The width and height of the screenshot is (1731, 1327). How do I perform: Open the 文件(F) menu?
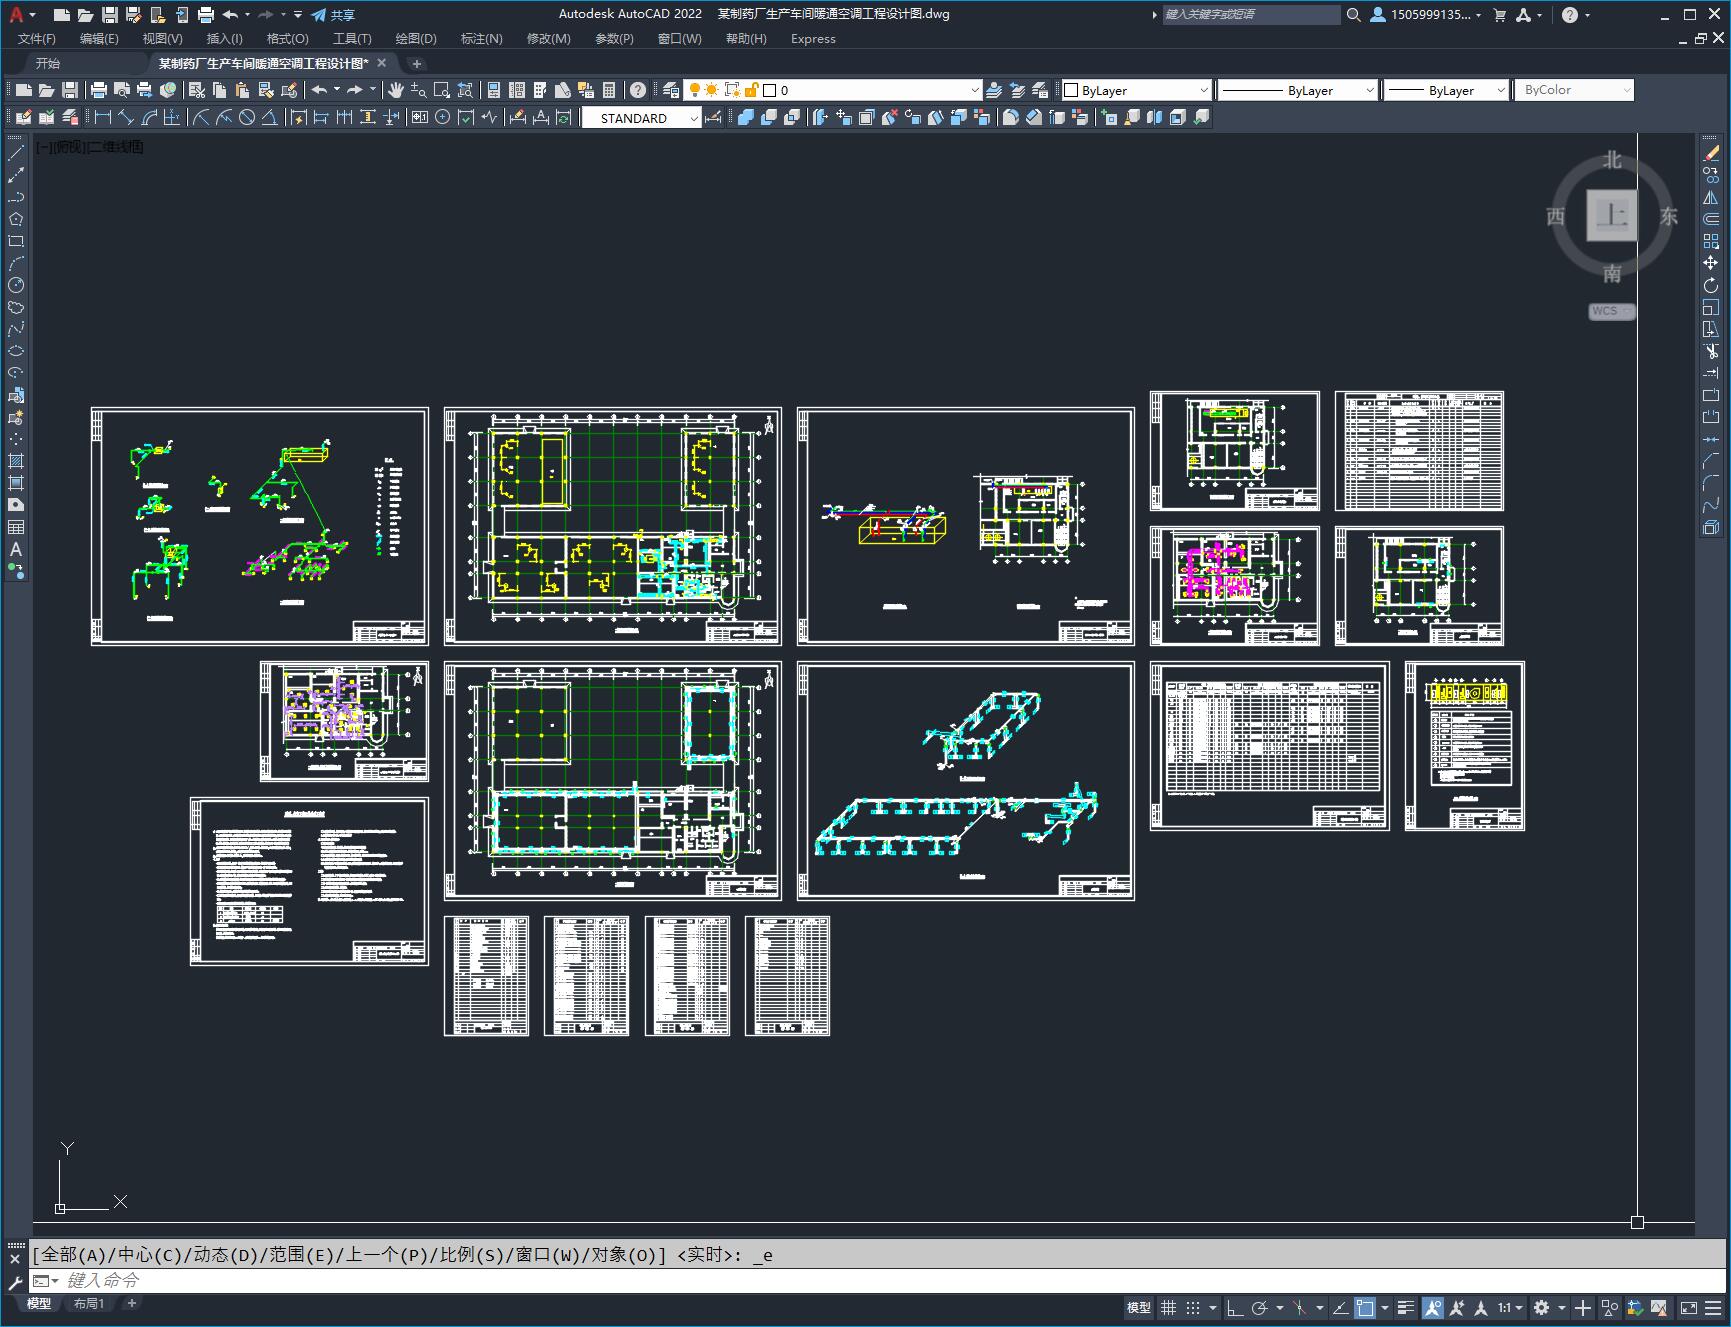click(x=37, y=38)
